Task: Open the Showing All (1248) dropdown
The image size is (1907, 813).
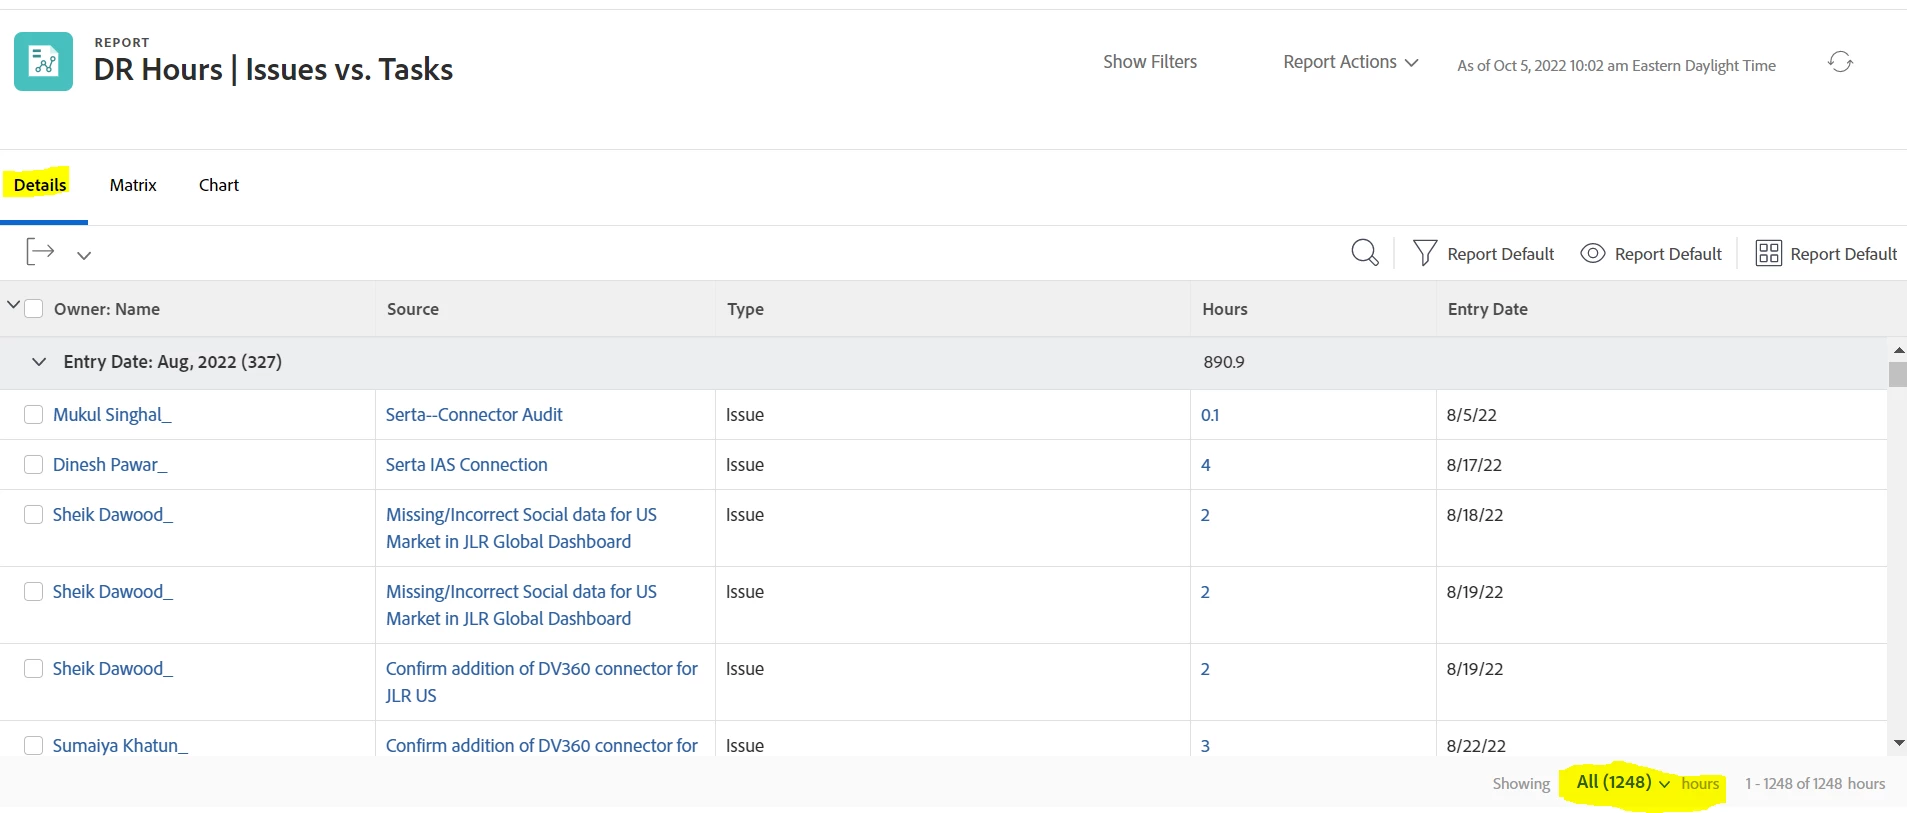Action: point(1622,783)
